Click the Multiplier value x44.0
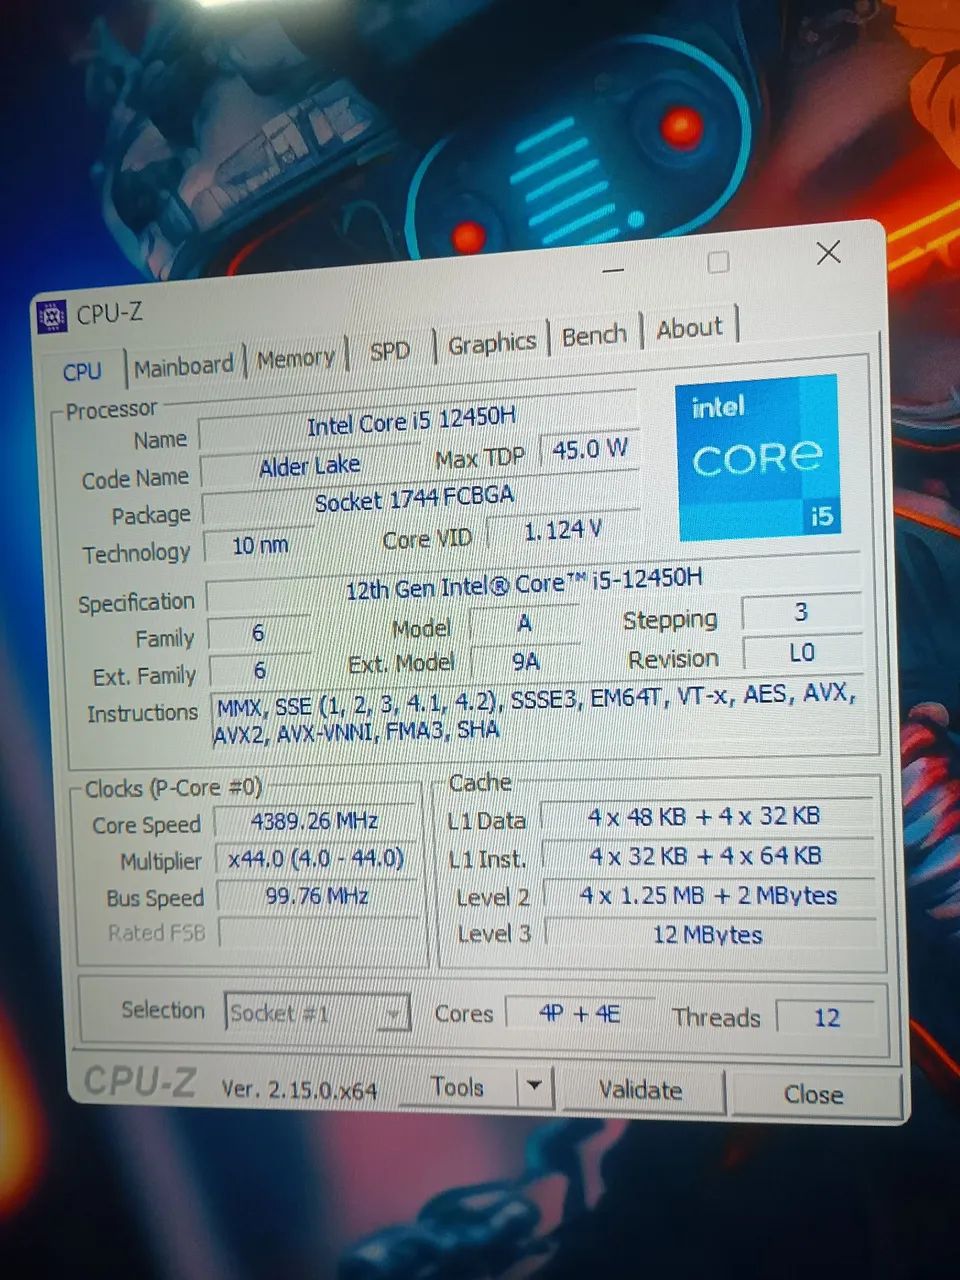Screen dimensions: 960x1280 coord(316,859)
